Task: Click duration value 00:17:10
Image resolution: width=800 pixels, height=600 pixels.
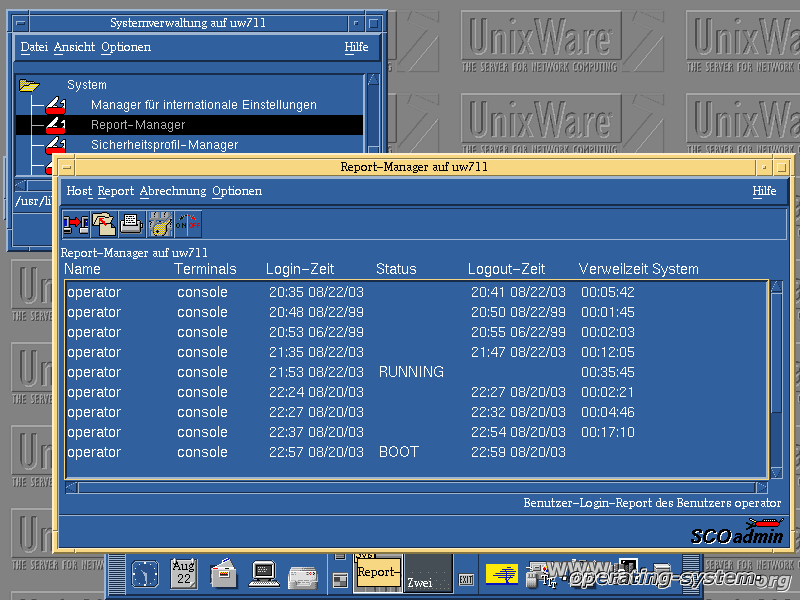Action: [608, 432]
